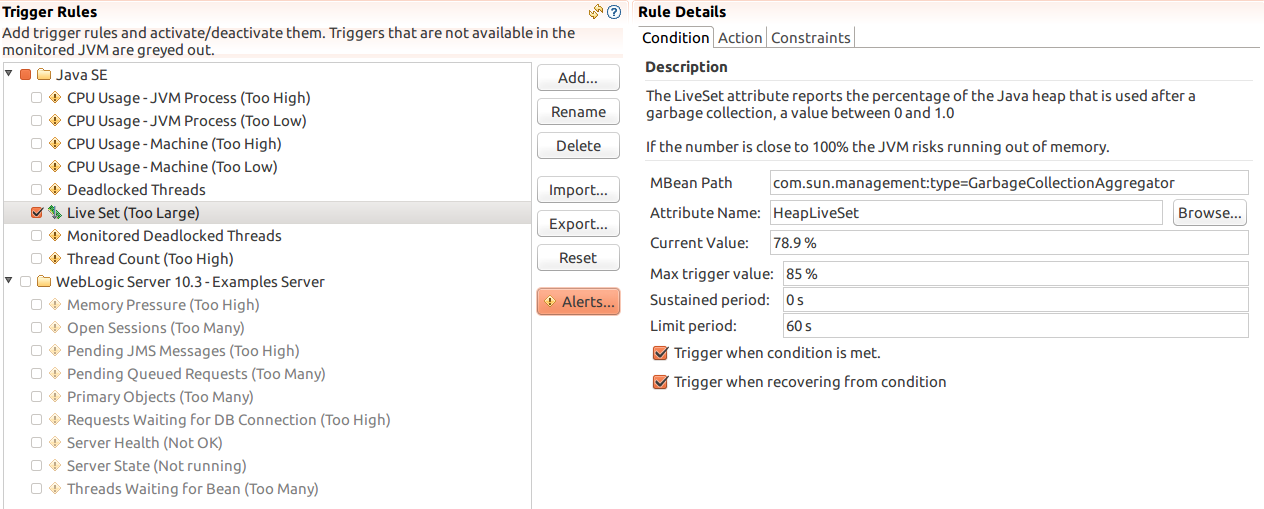Click the Thread Count rule warning icon
Screen dimensions: 1264x509
coord(55,259)
